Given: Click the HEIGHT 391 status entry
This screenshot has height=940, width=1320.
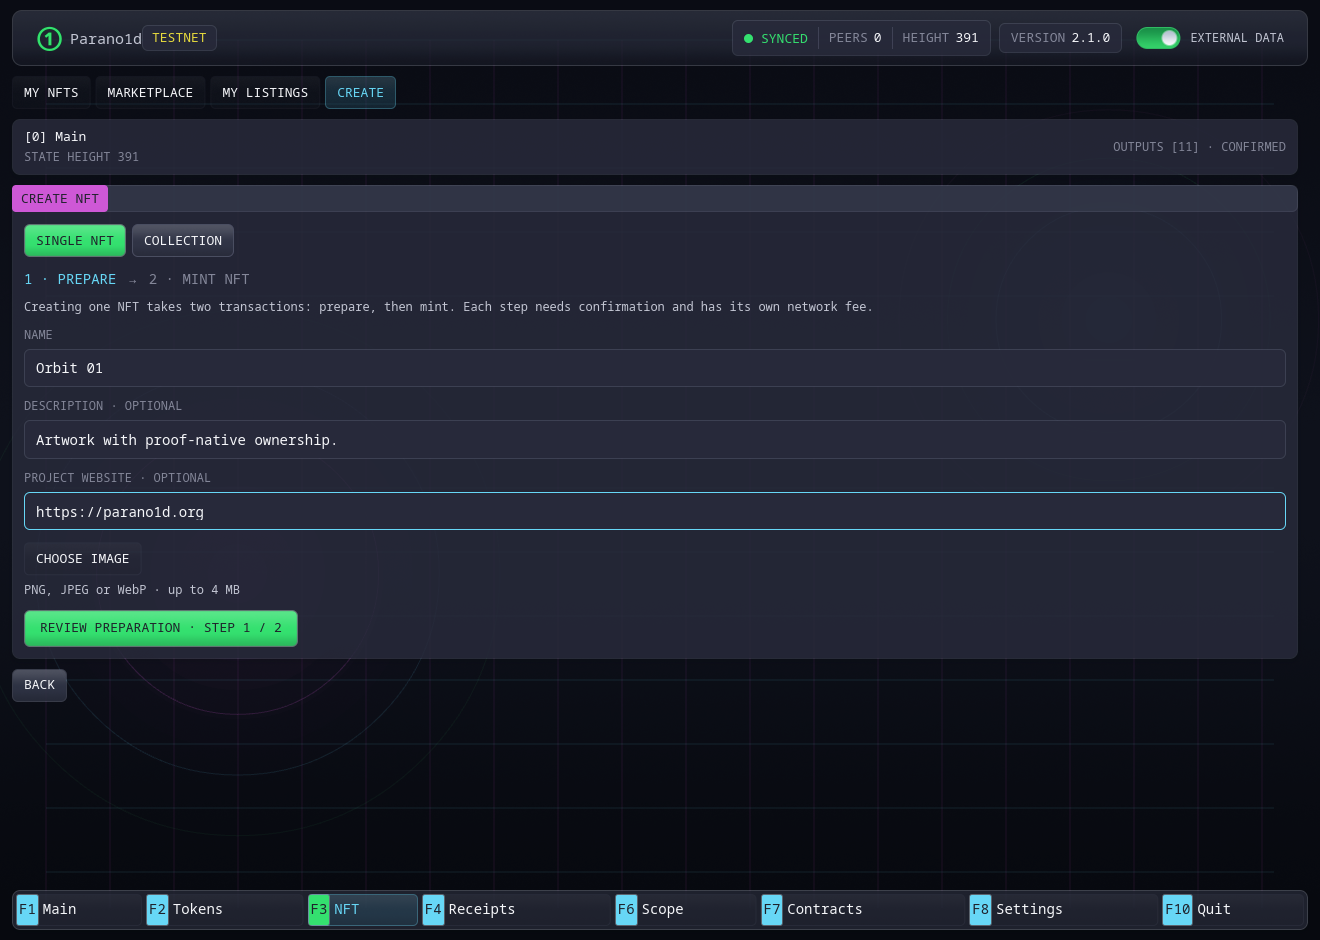Looking at the screenshot, I should (x=940, y=38).
